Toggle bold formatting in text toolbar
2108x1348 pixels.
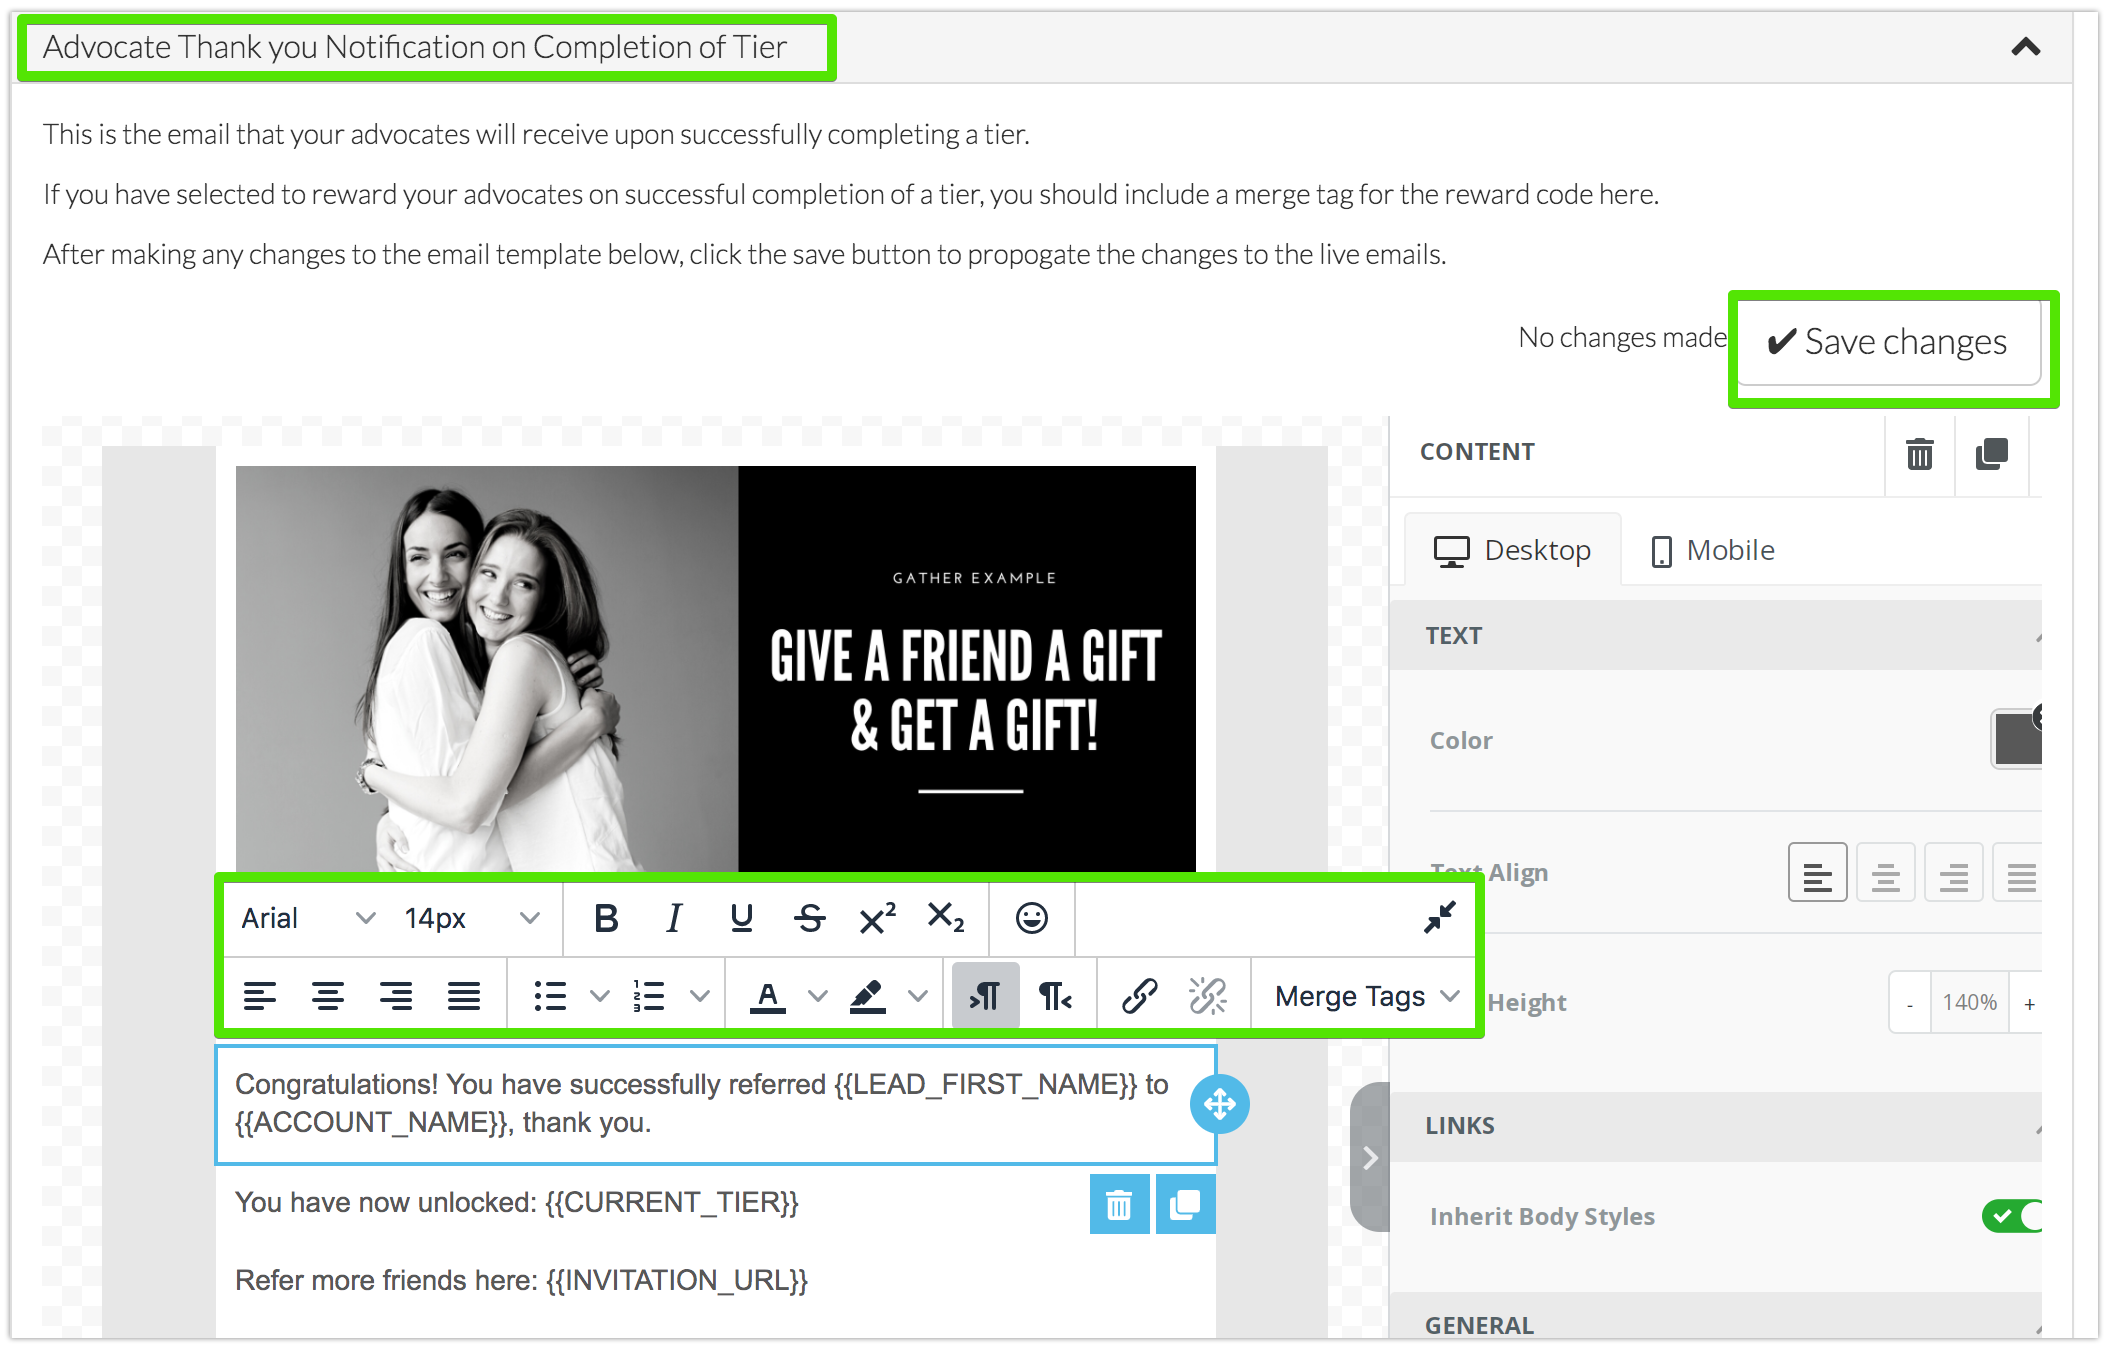point(606,918)
